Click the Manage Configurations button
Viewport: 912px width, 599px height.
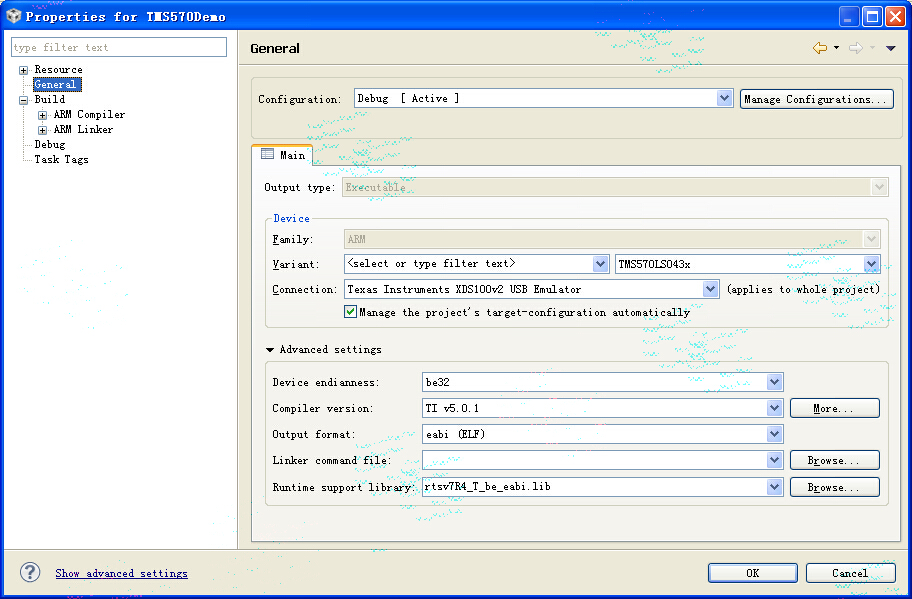pos(817,99)
